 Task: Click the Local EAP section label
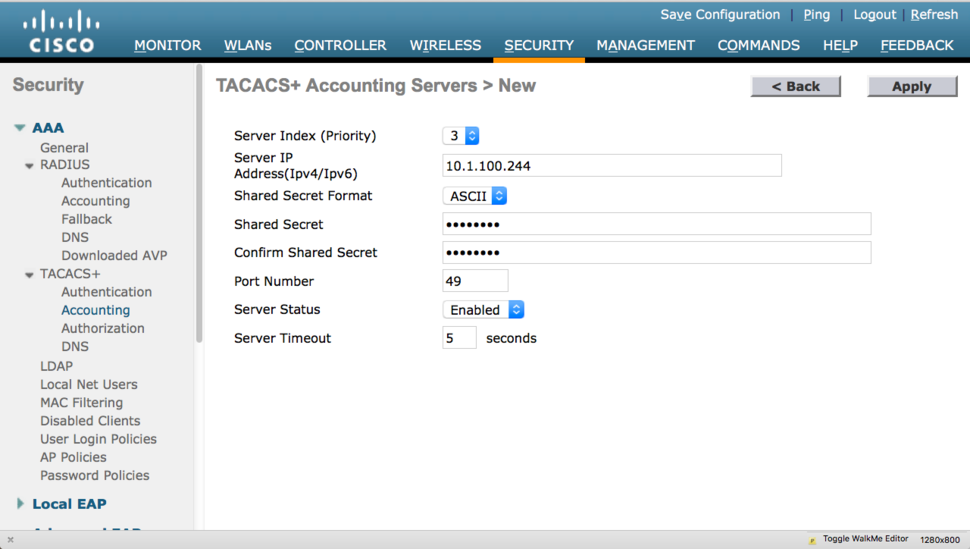point(69,504)
